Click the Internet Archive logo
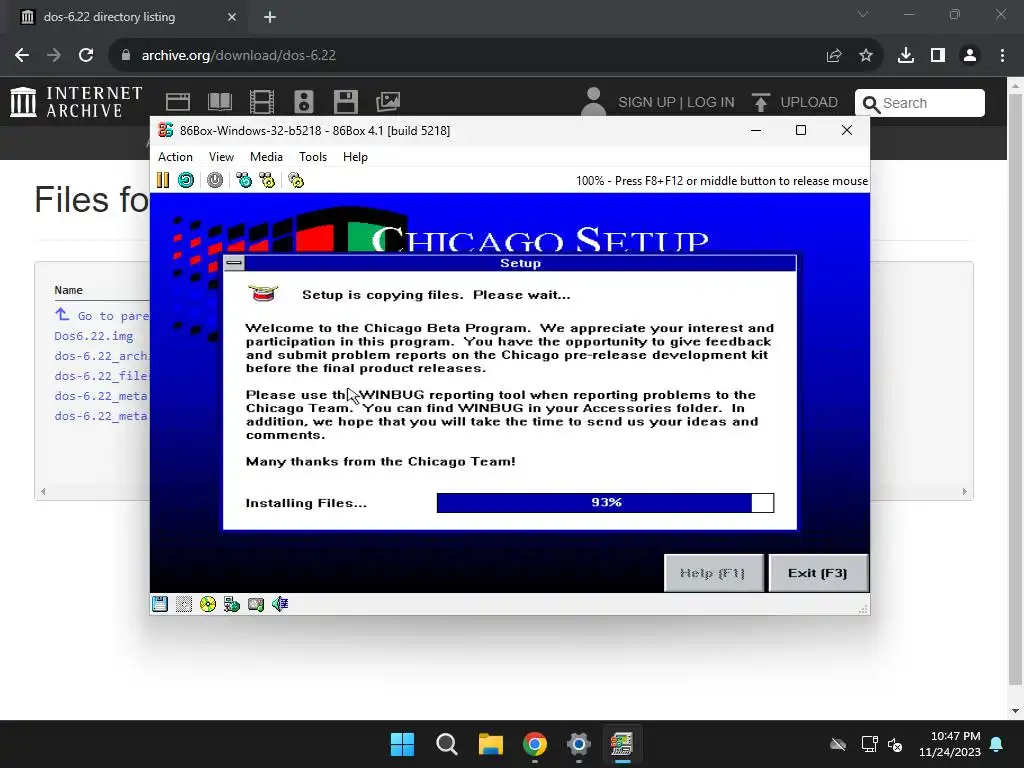The image size is (1024, 768). point(76,103)
